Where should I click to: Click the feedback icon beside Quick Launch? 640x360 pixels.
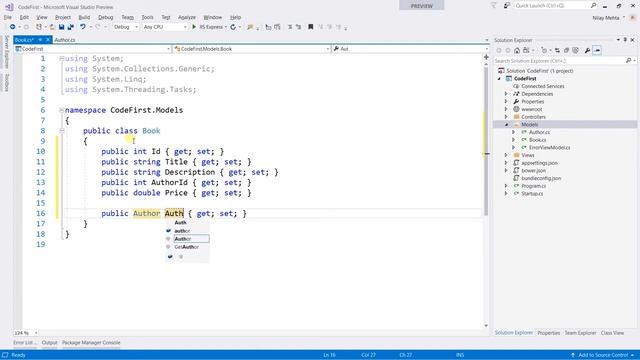507,5
